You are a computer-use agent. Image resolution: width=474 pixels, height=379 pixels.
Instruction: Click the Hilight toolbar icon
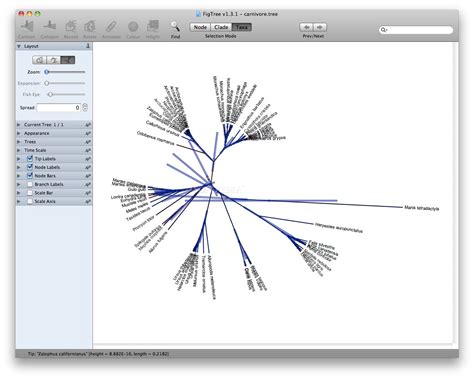pyautogui.click(x=153, y=26)
